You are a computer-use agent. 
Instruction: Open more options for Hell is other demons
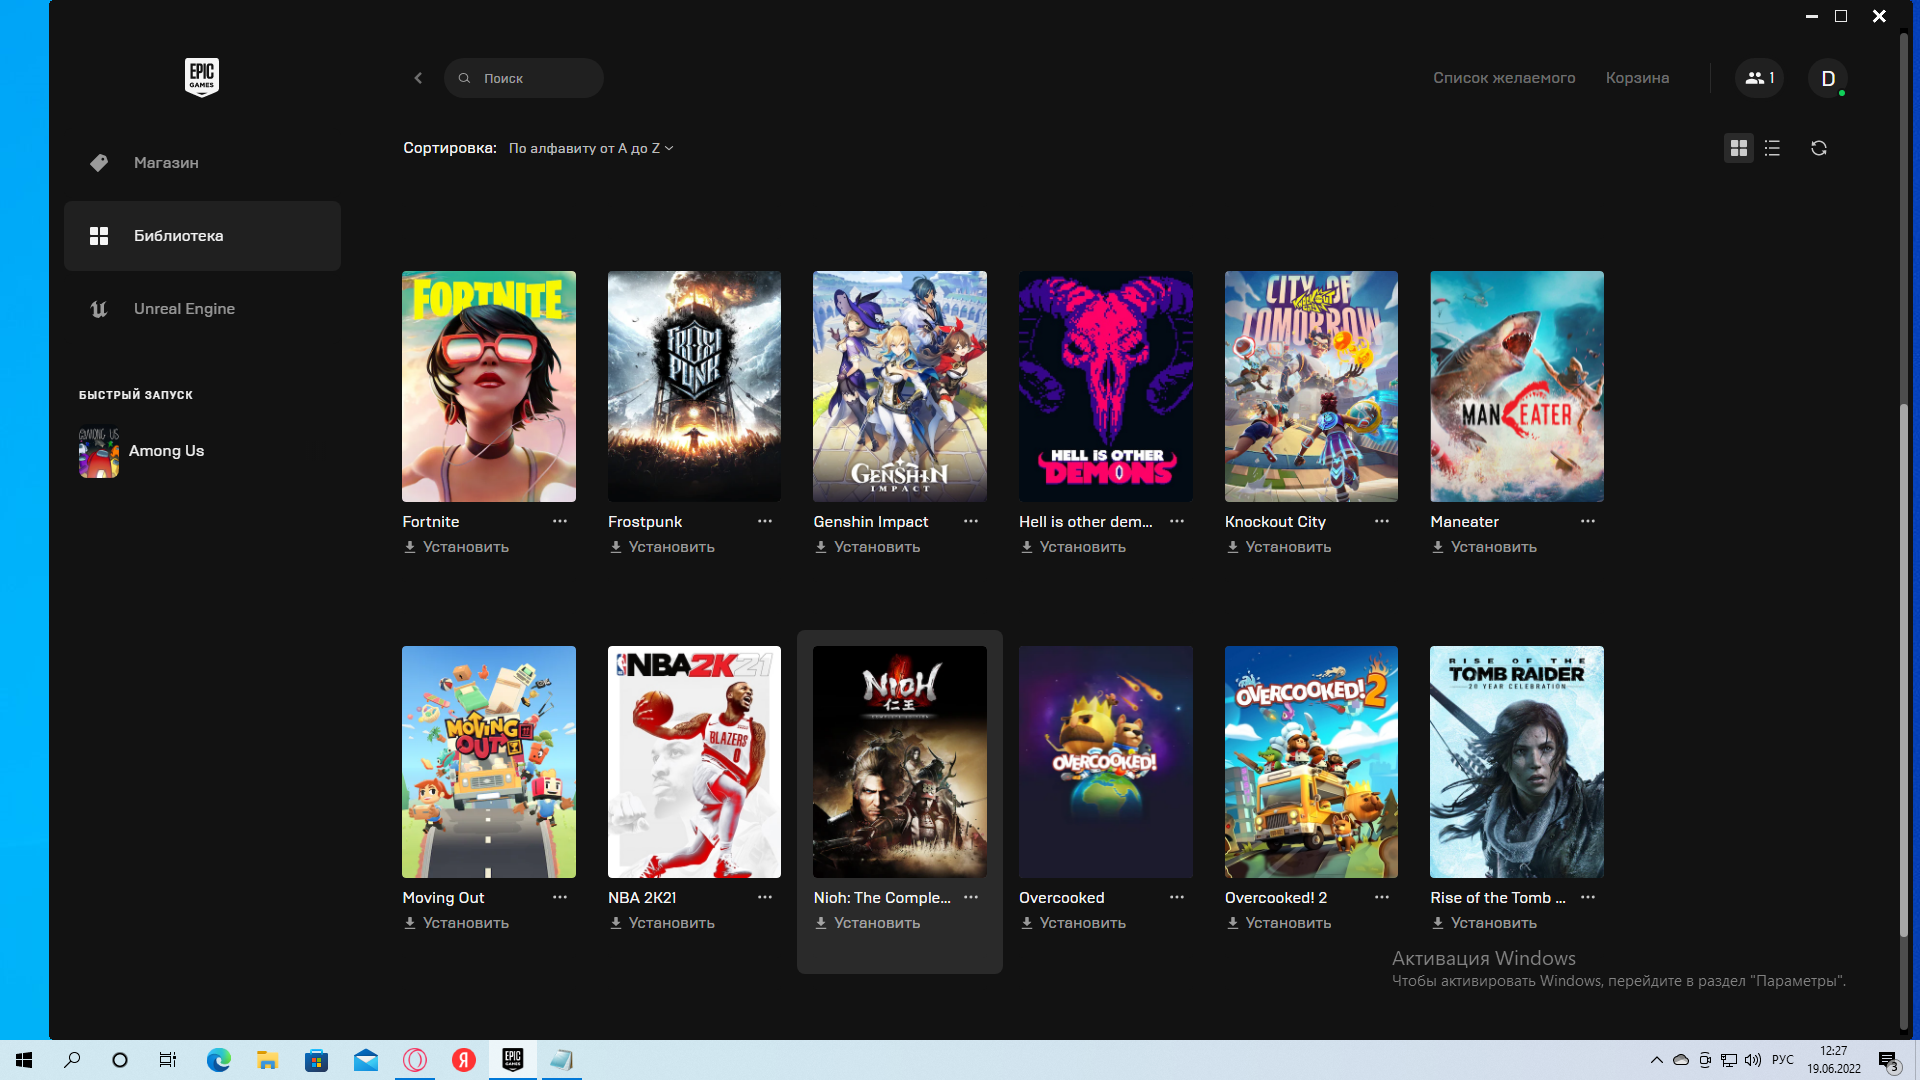click(1177, 521)
